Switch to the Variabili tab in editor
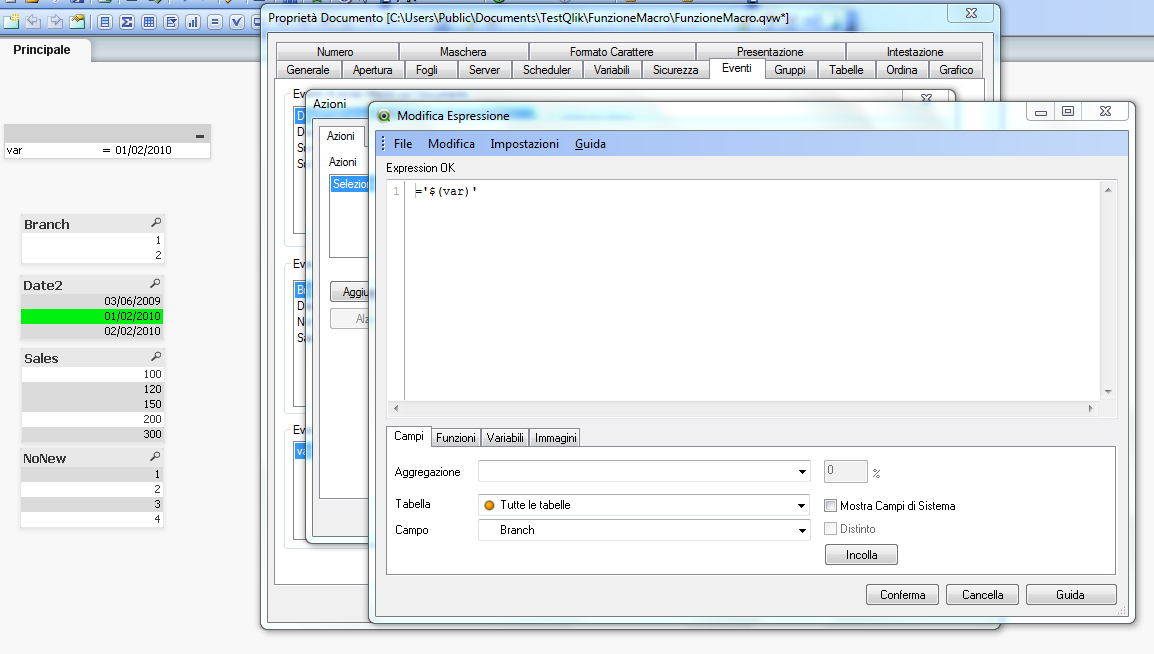 point(505,438)
